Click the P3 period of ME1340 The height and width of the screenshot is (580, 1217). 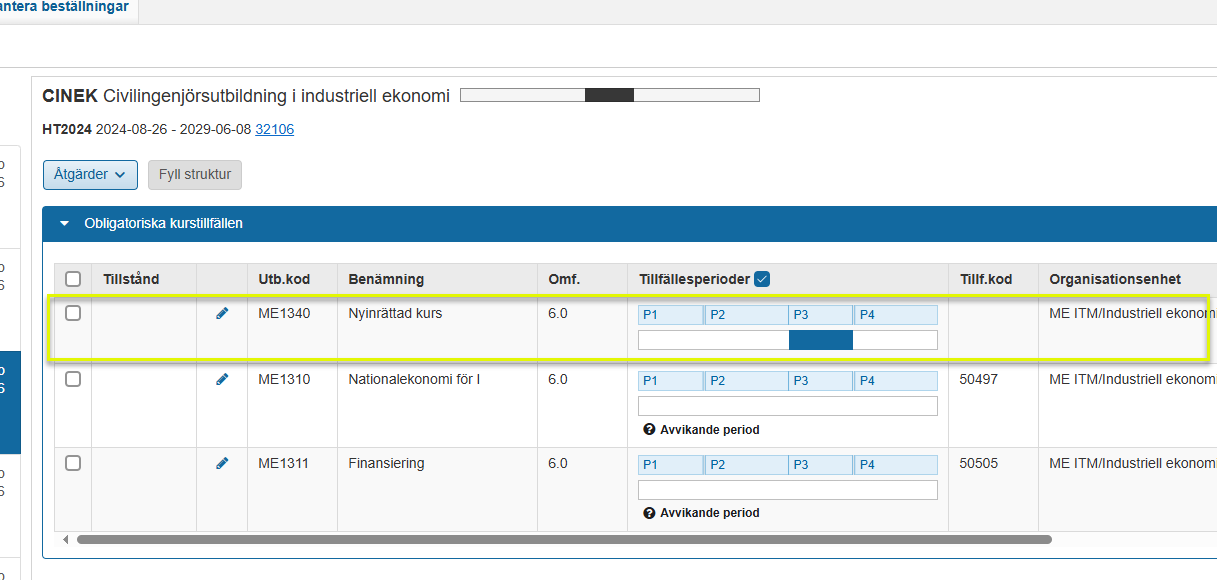(820, 315)
